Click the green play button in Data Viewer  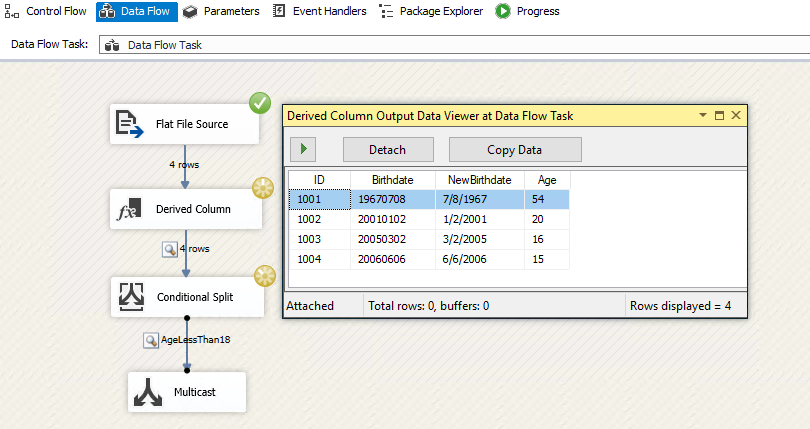(x=303, y=149)
